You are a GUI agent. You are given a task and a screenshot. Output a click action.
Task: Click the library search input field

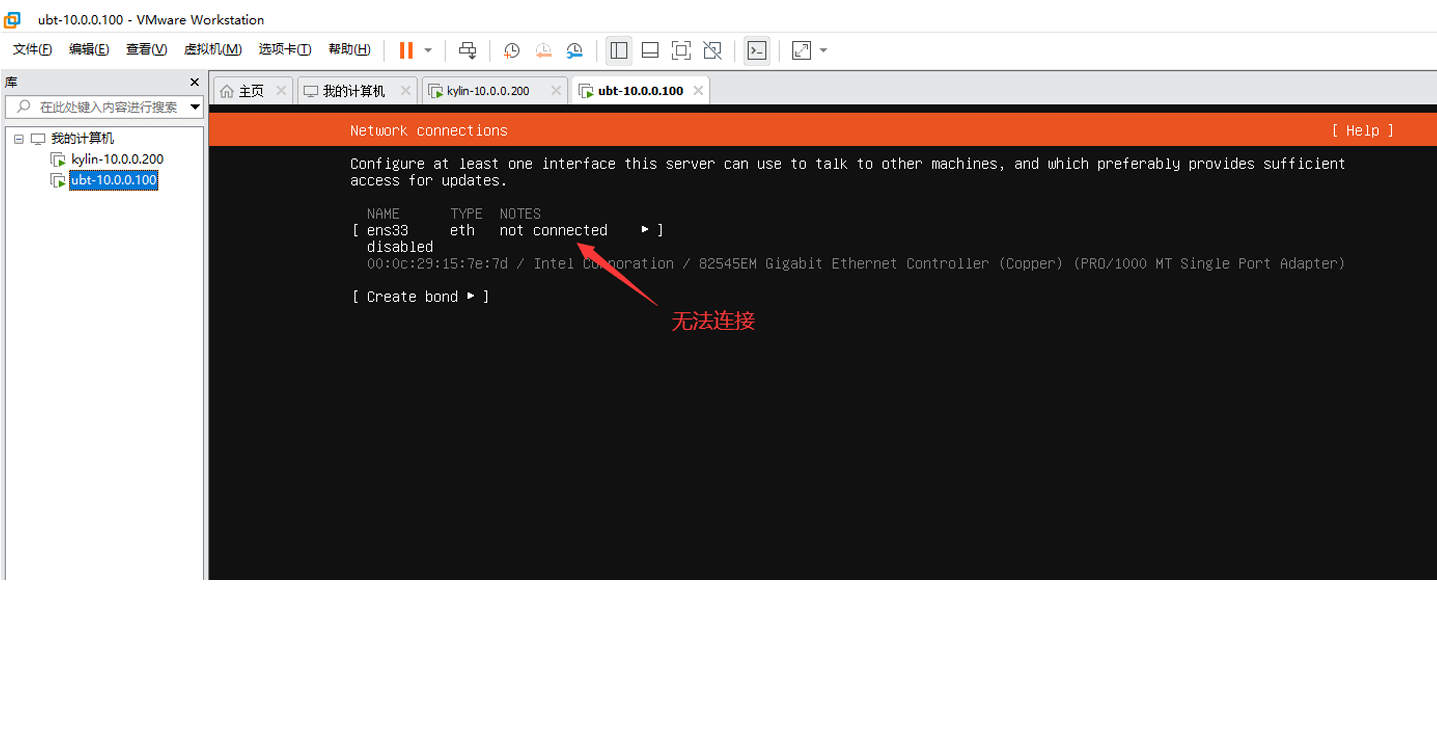pyautogui.click(x=104, y=106)
